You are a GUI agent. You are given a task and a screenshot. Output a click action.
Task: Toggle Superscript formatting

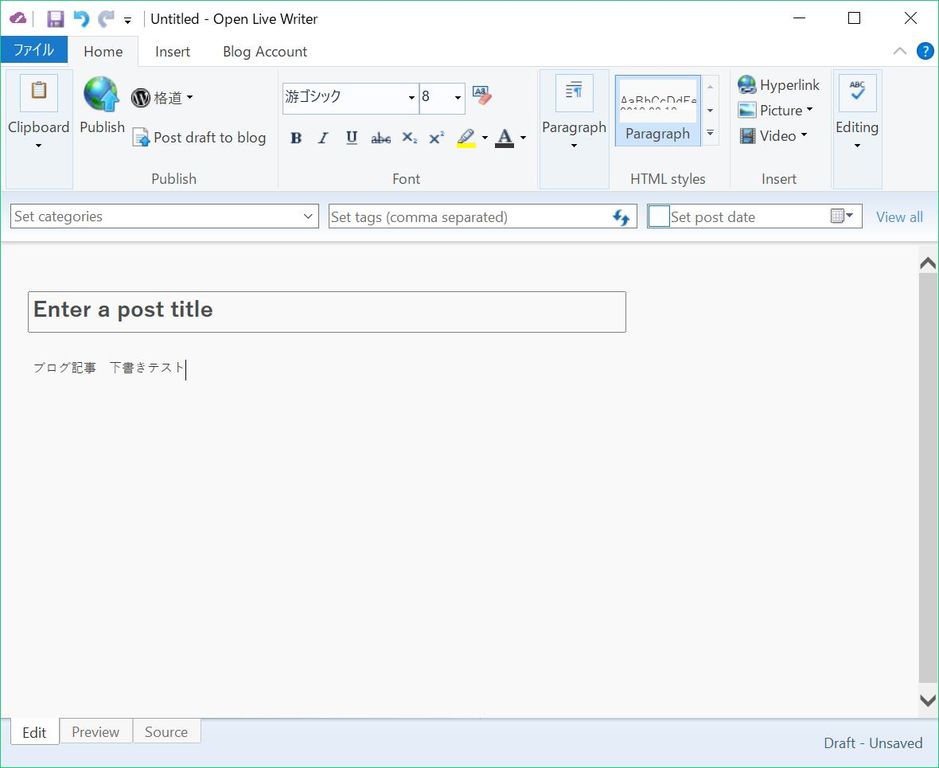[x=437, y=138]
